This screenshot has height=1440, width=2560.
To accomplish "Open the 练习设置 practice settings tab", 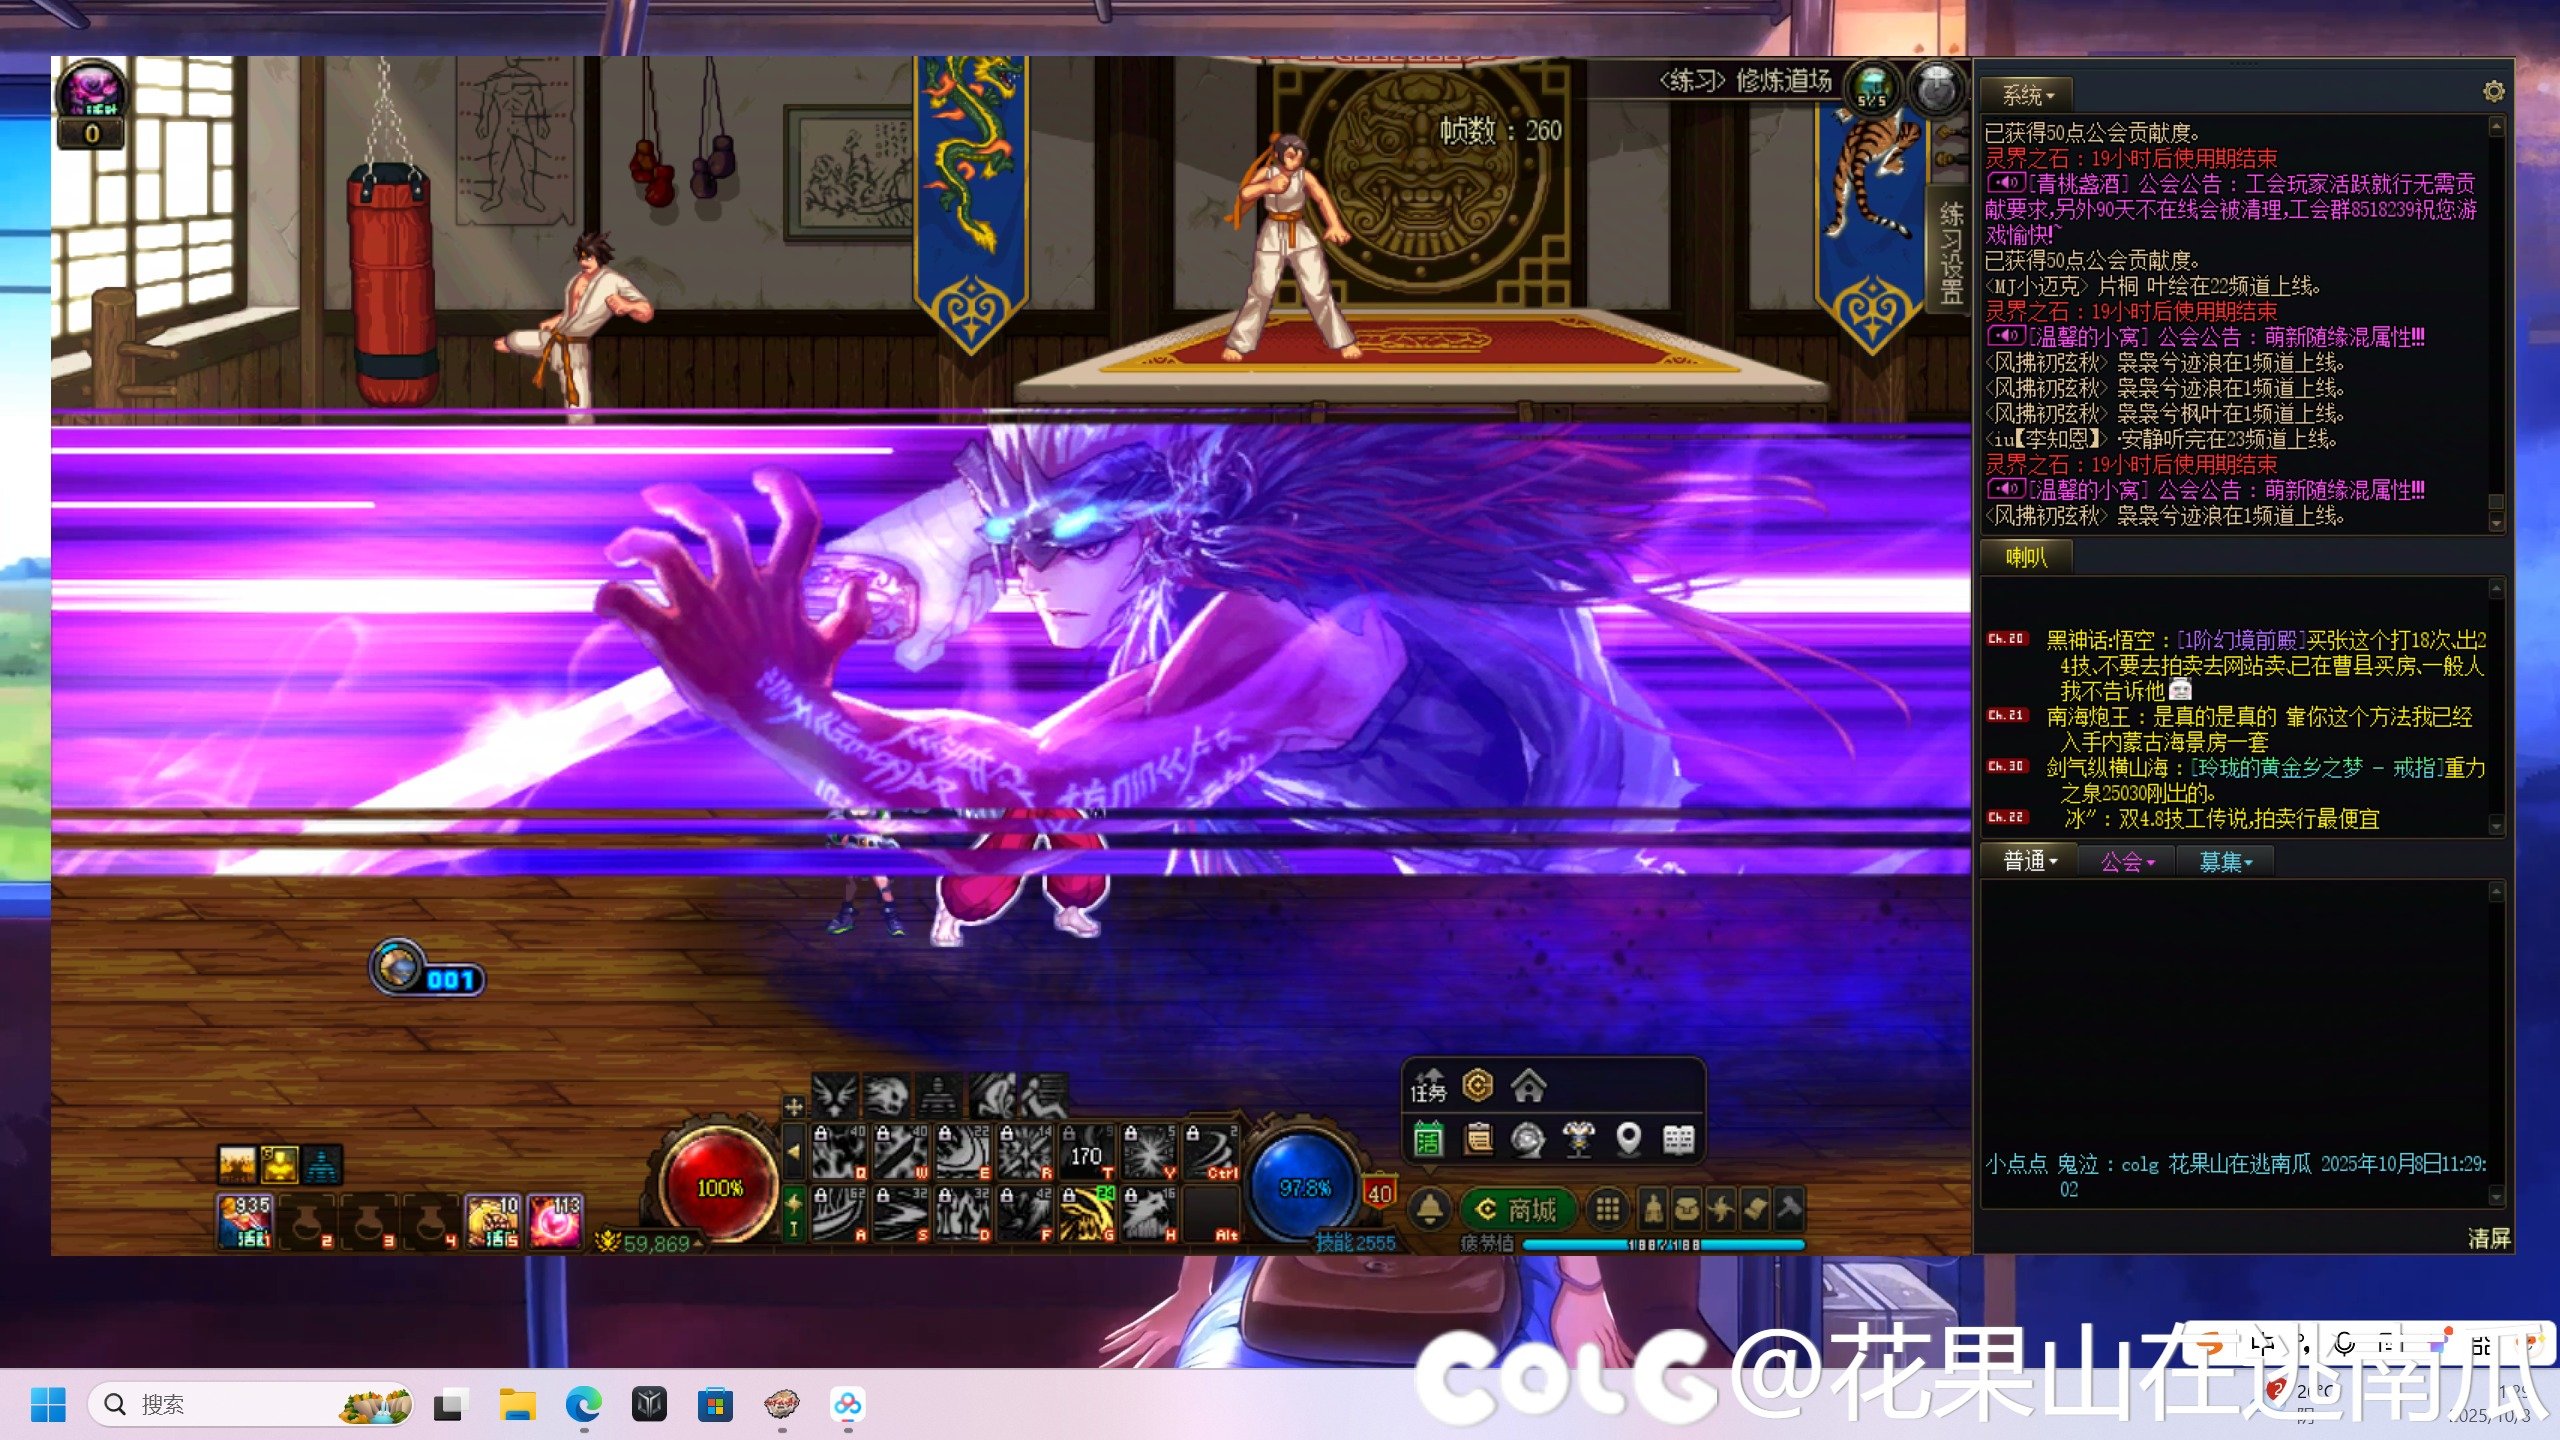I will point(1951,252).
